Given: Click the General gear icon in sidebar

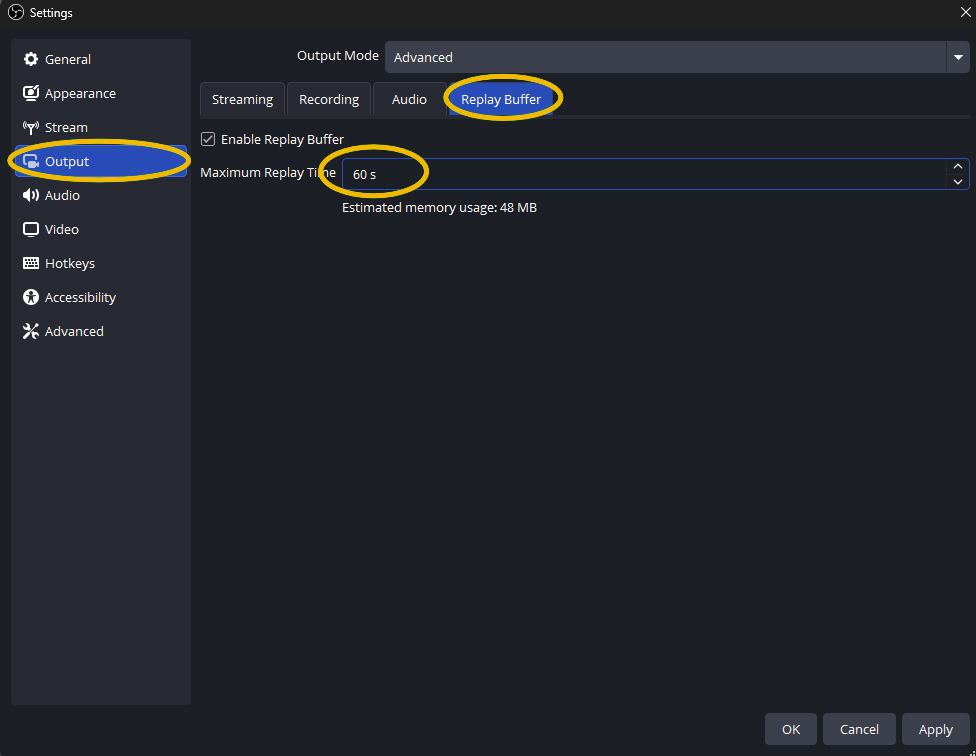Looking at the screenshot, I should point(30,59).
